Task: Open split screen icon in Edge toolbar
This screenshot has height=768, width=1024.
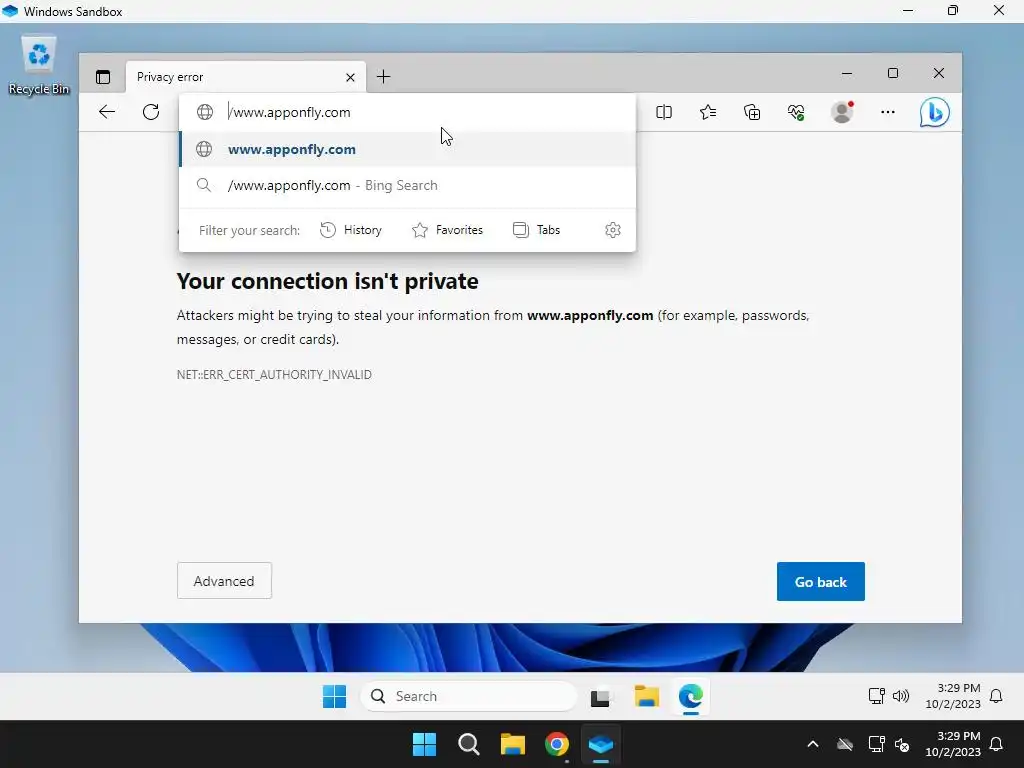Action: 664,112
